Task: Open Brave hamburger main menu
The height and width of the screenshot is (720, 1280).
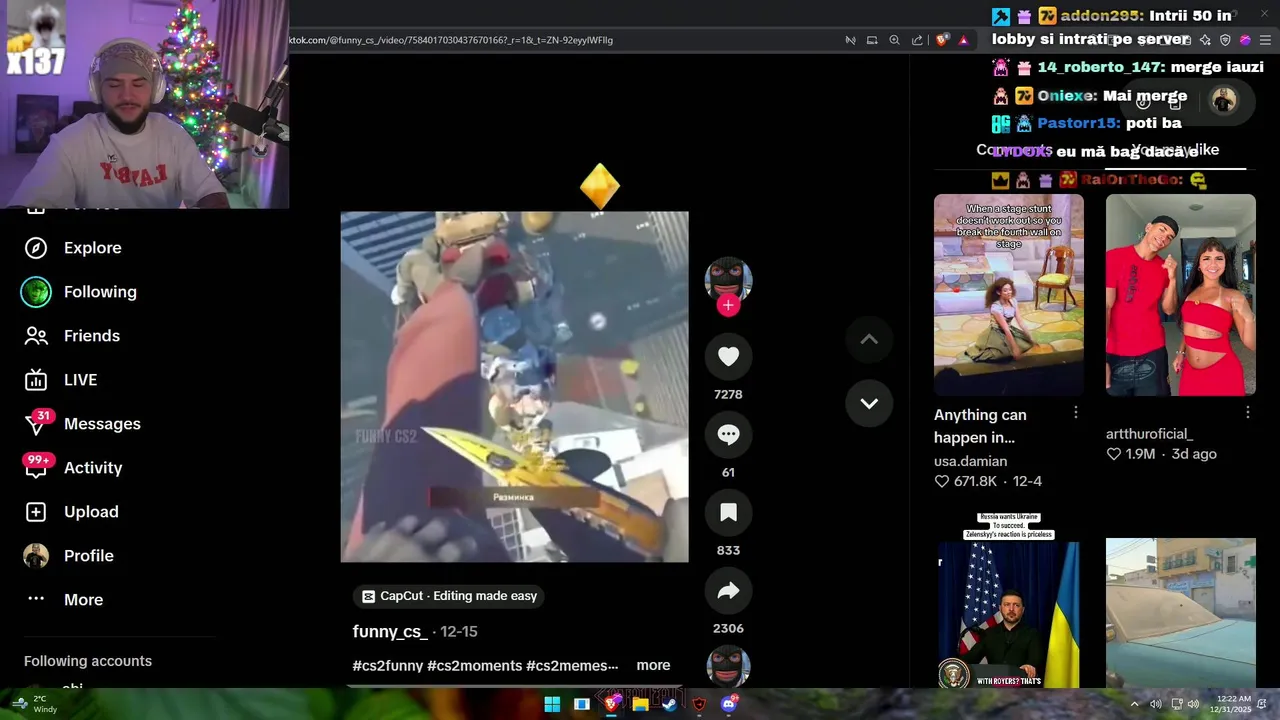Action: point(1265,40)
